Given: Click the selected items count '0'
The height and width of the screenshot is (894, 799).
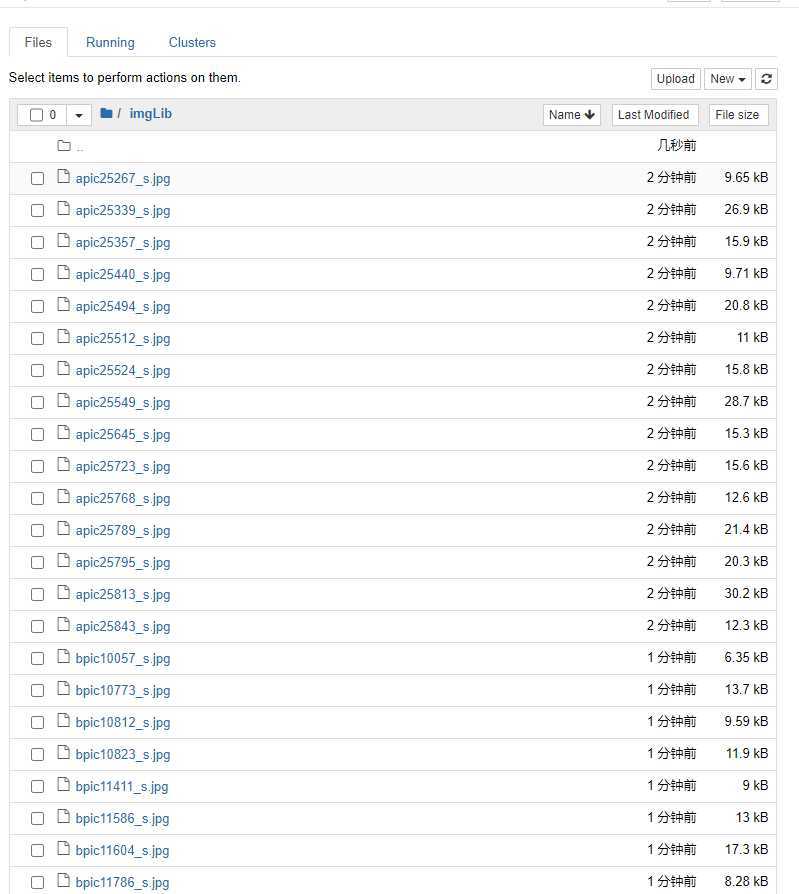Looking at the screenshot, I should pos(52,115).
